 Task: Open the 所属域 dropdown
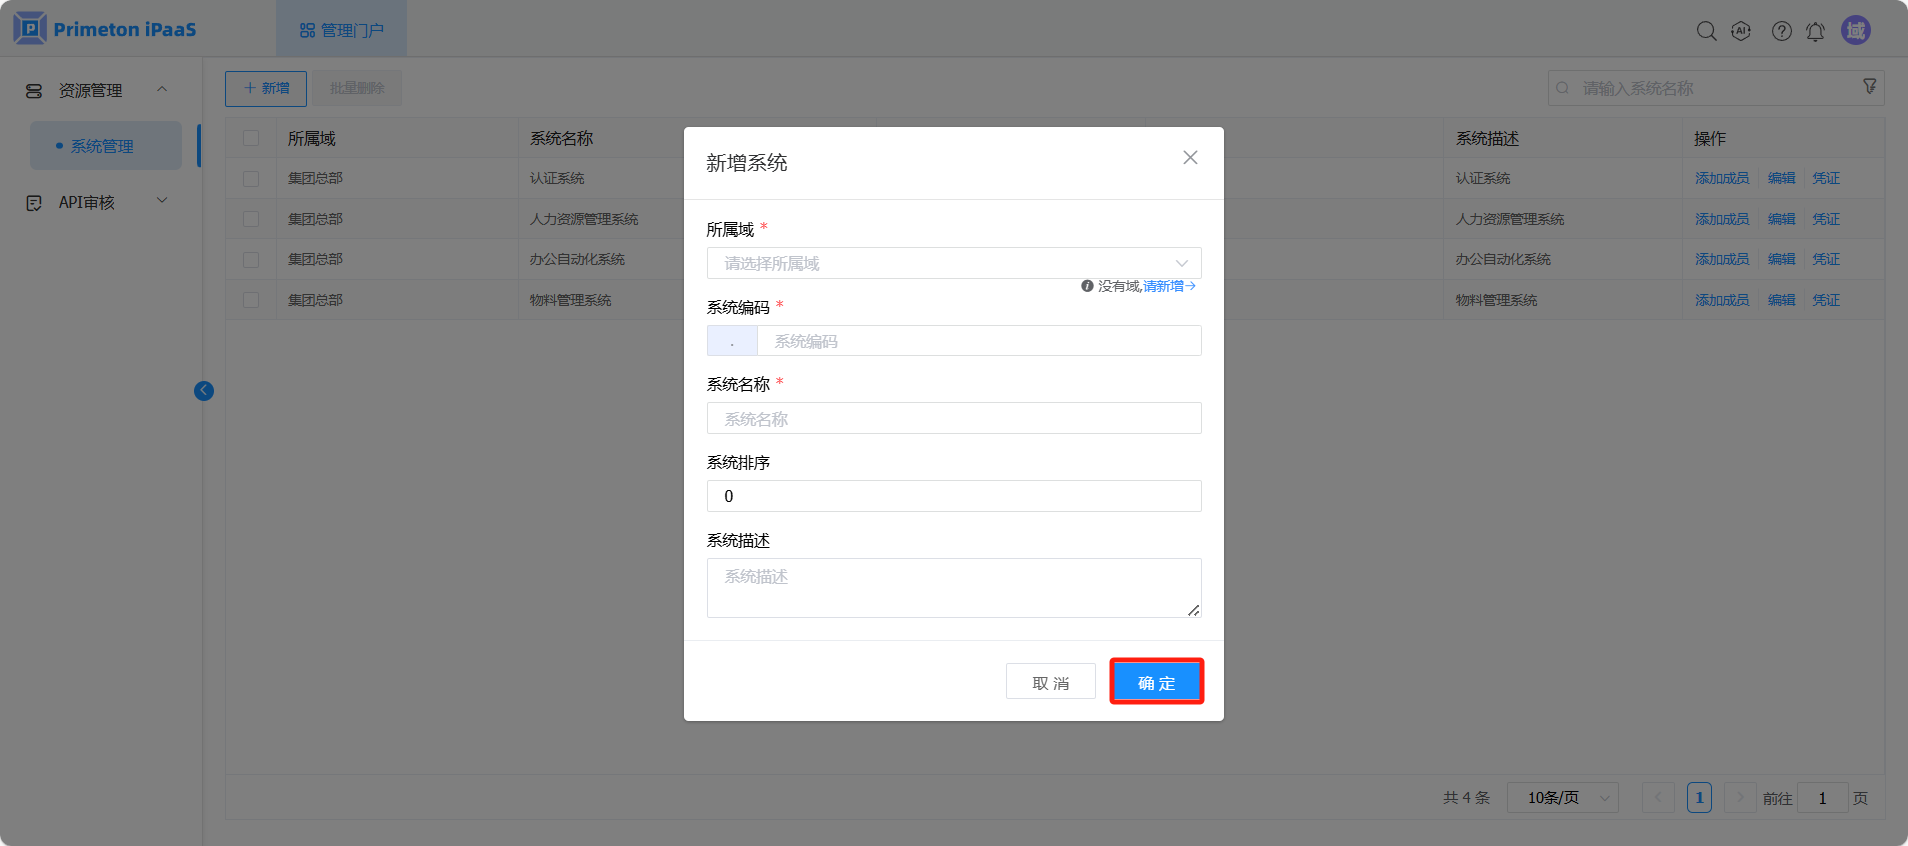click(953, 263)
